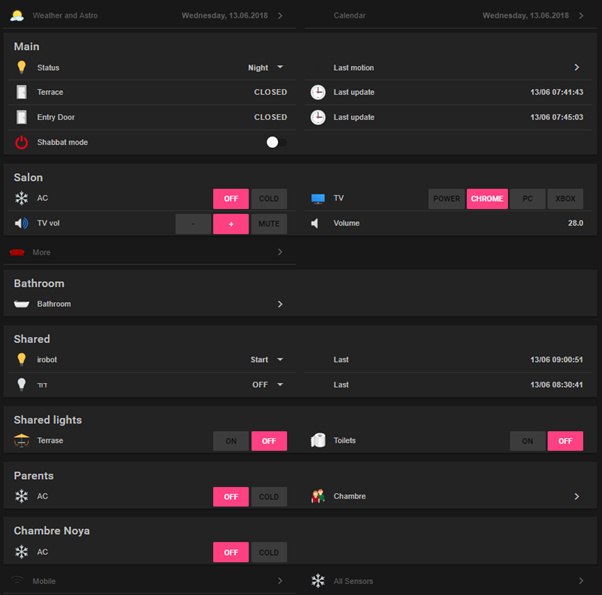602x595 pixels.
Task: Set Chambre Noya AC to COLD
Action: click(x=269, y=552)
